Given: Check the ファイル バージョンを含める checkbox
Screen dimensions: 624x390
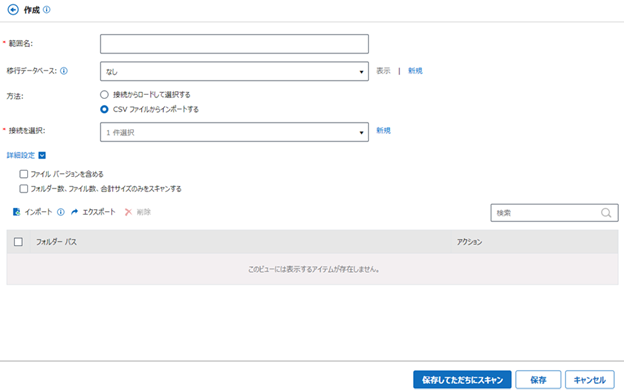Looking at the screenshot, I should point(24,174).
